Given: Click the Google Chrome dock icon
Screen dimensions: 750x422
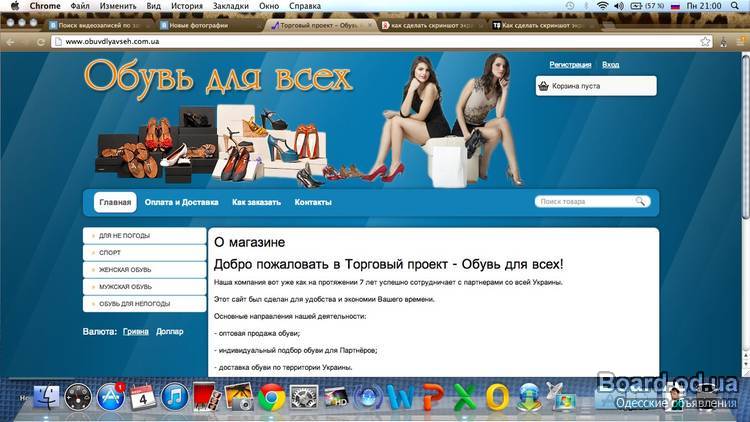Looking at the screenshot, I should coord(271,398).
